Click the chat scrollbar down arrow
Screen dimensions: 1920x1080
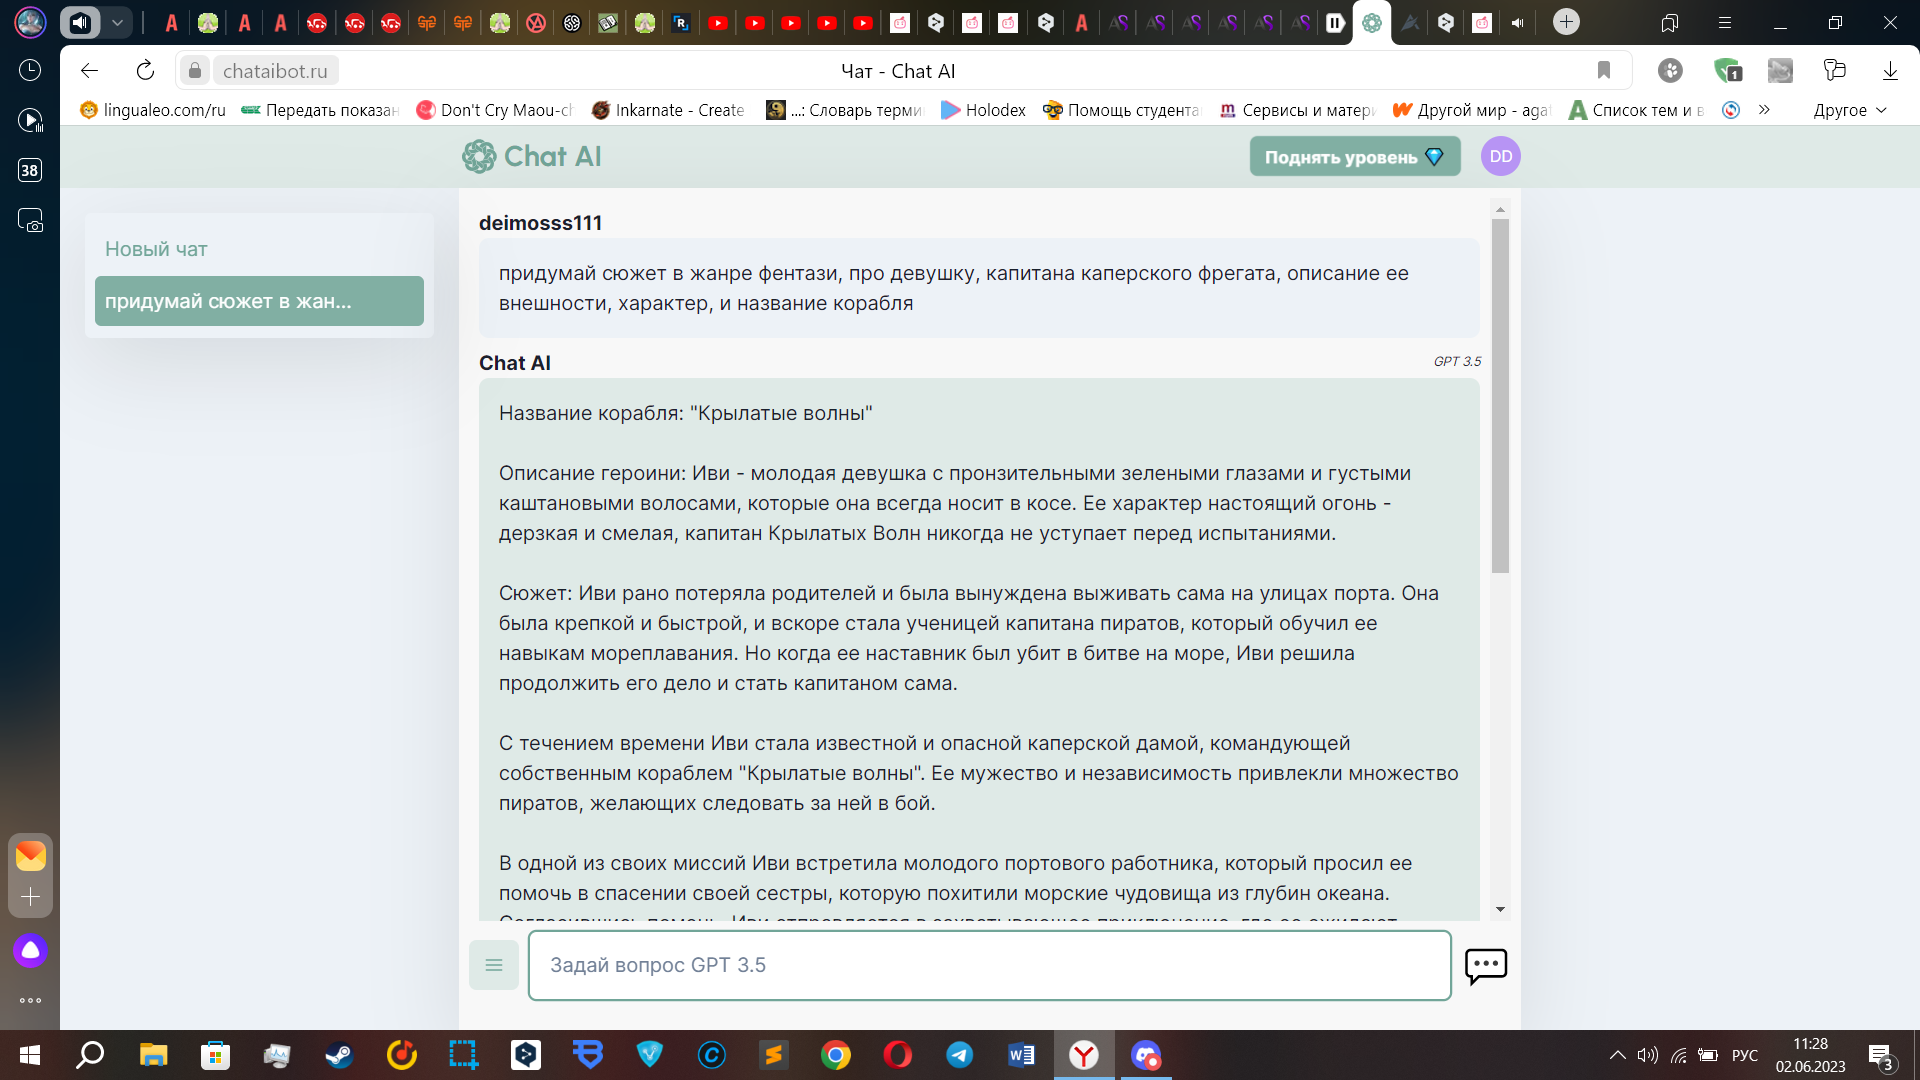click(1500, 909)
